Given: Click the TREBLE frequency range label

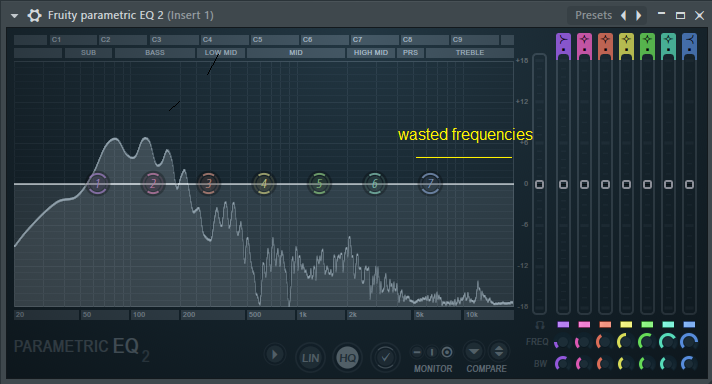Looking at the screenshot, I should tap(470, 53).
